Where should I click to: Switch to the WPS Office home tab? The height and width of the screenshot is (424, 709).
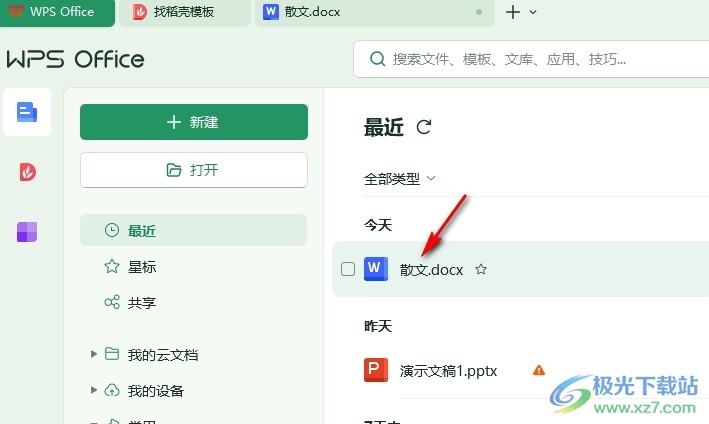pos(57,12)
